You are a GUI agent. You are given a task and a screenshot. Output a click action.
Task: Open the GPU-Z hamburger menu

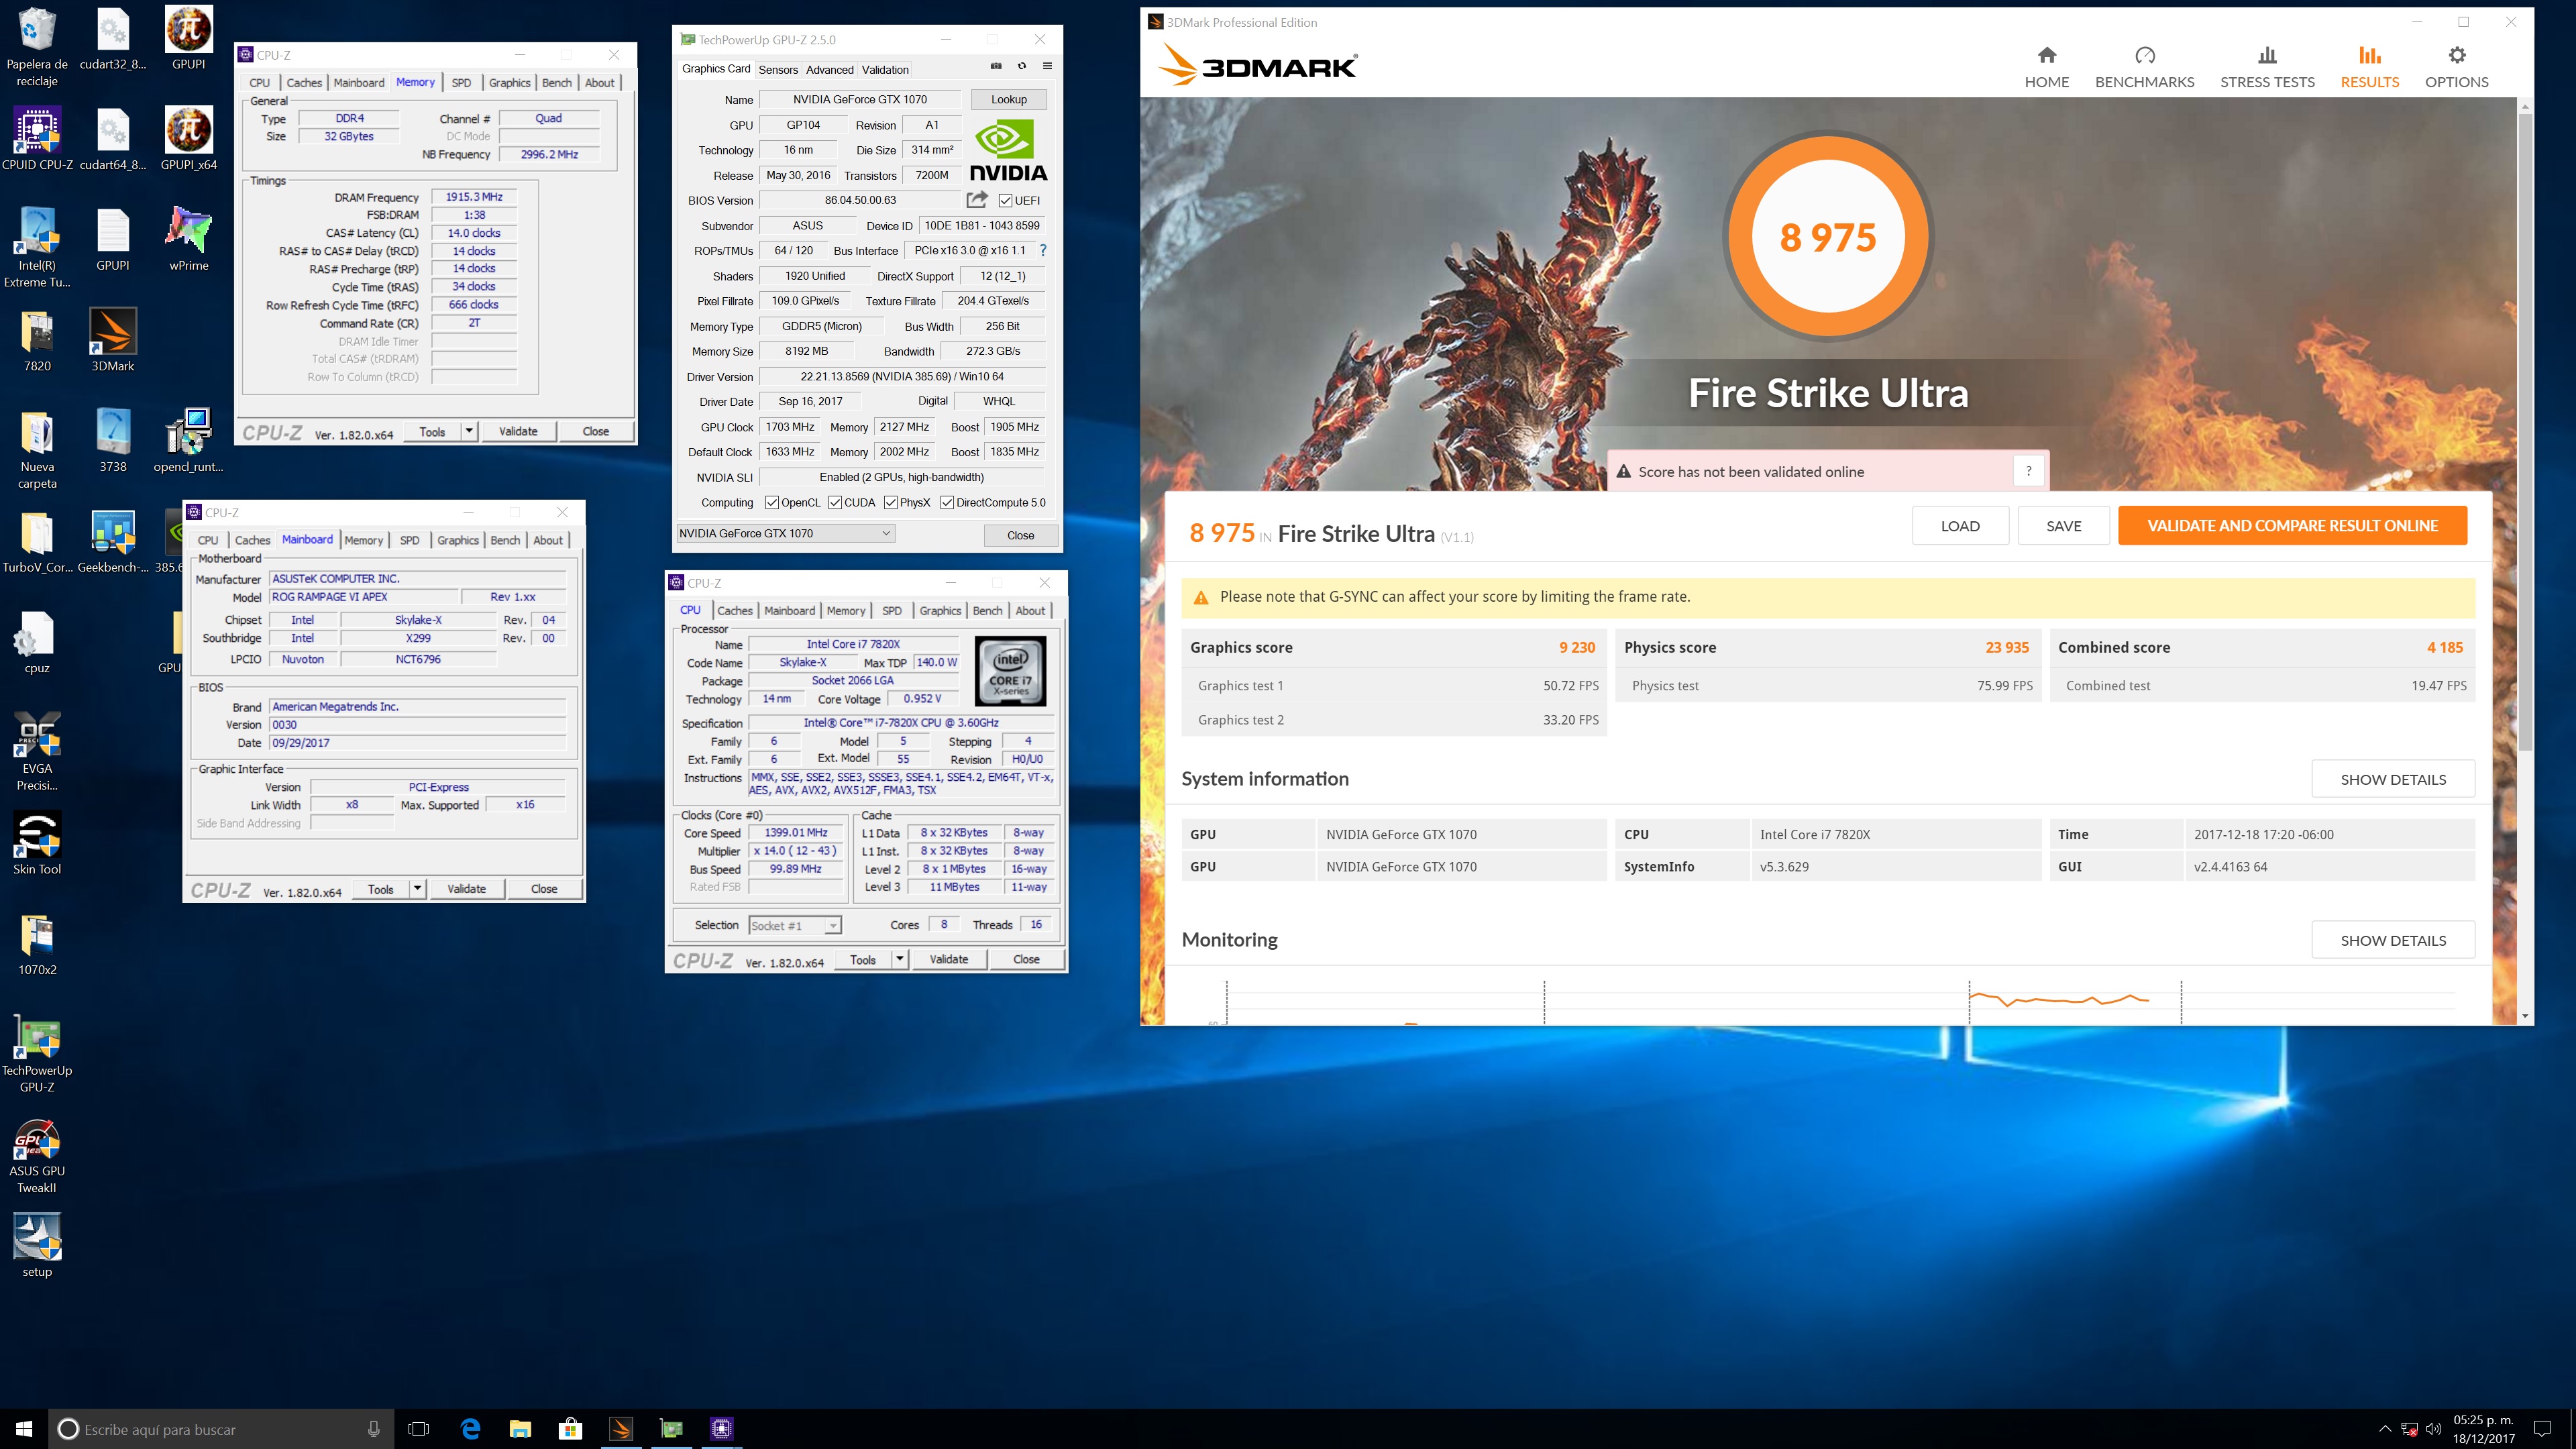click(x=1047, y=66)
